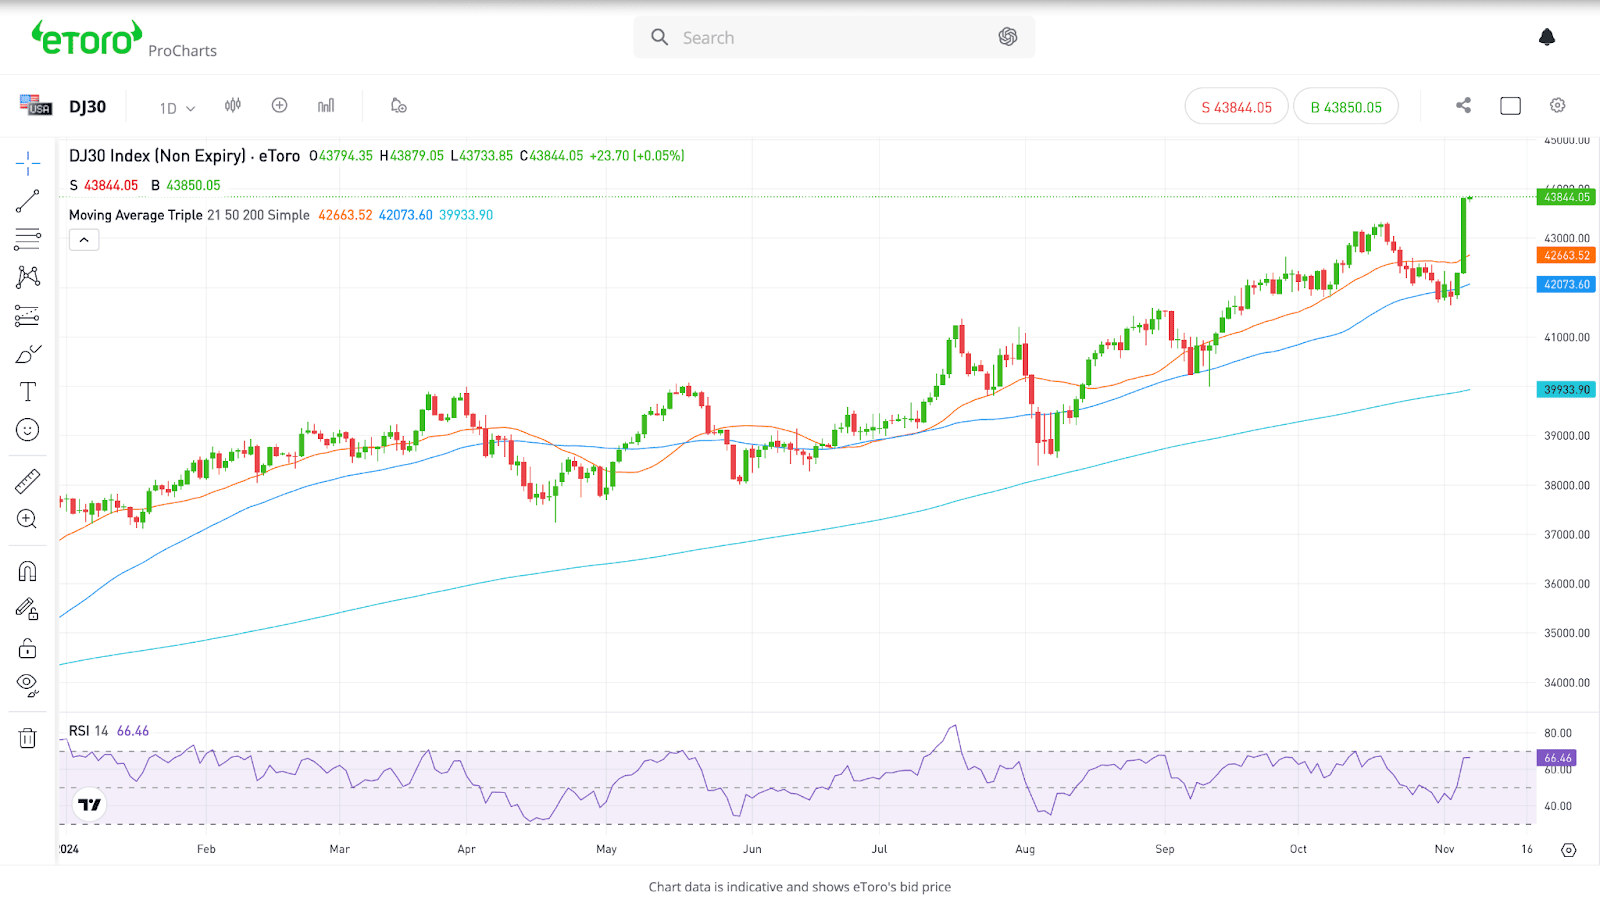Viewport: 1600px width, 907px height.
Task: Open notifications bell
Action: (1547, 37)
